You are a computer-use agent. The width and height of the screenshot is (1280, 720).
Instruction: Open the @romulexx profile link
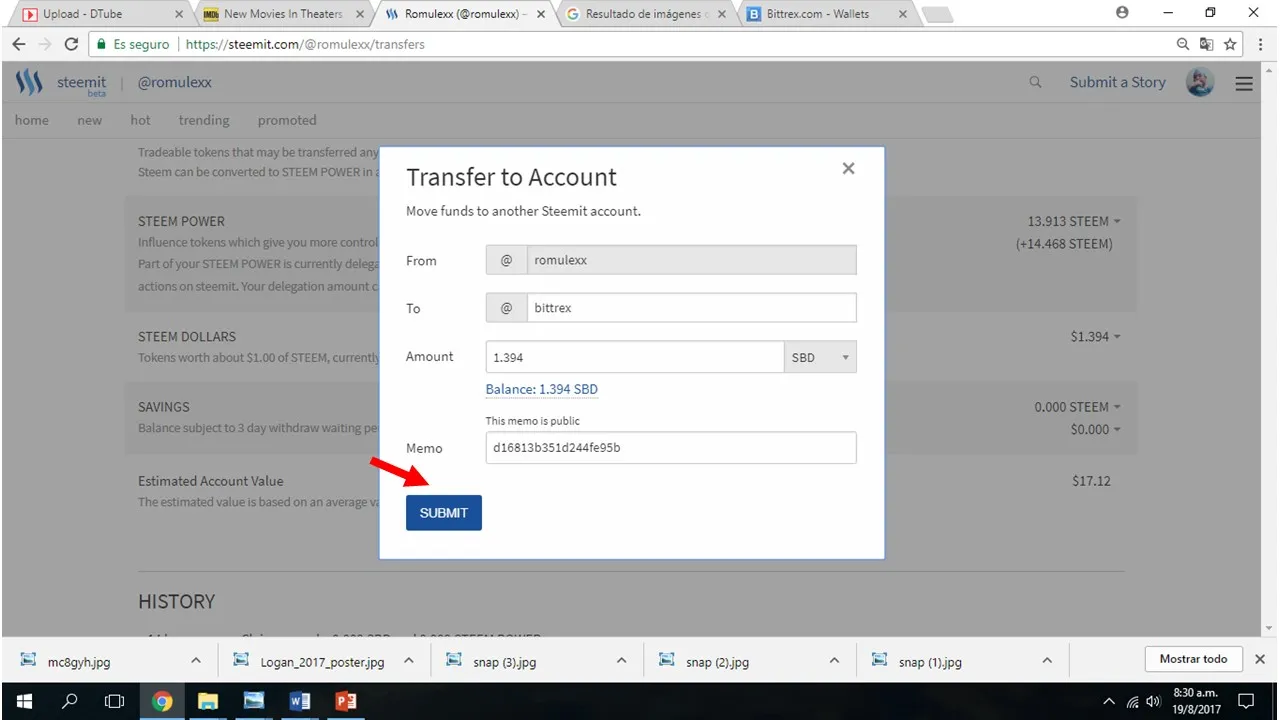pos(175,82)
